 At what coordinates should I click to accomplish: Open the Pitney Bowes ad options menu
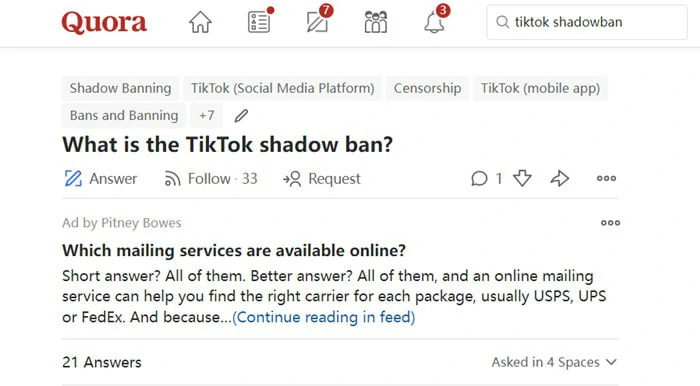[610, 222]
